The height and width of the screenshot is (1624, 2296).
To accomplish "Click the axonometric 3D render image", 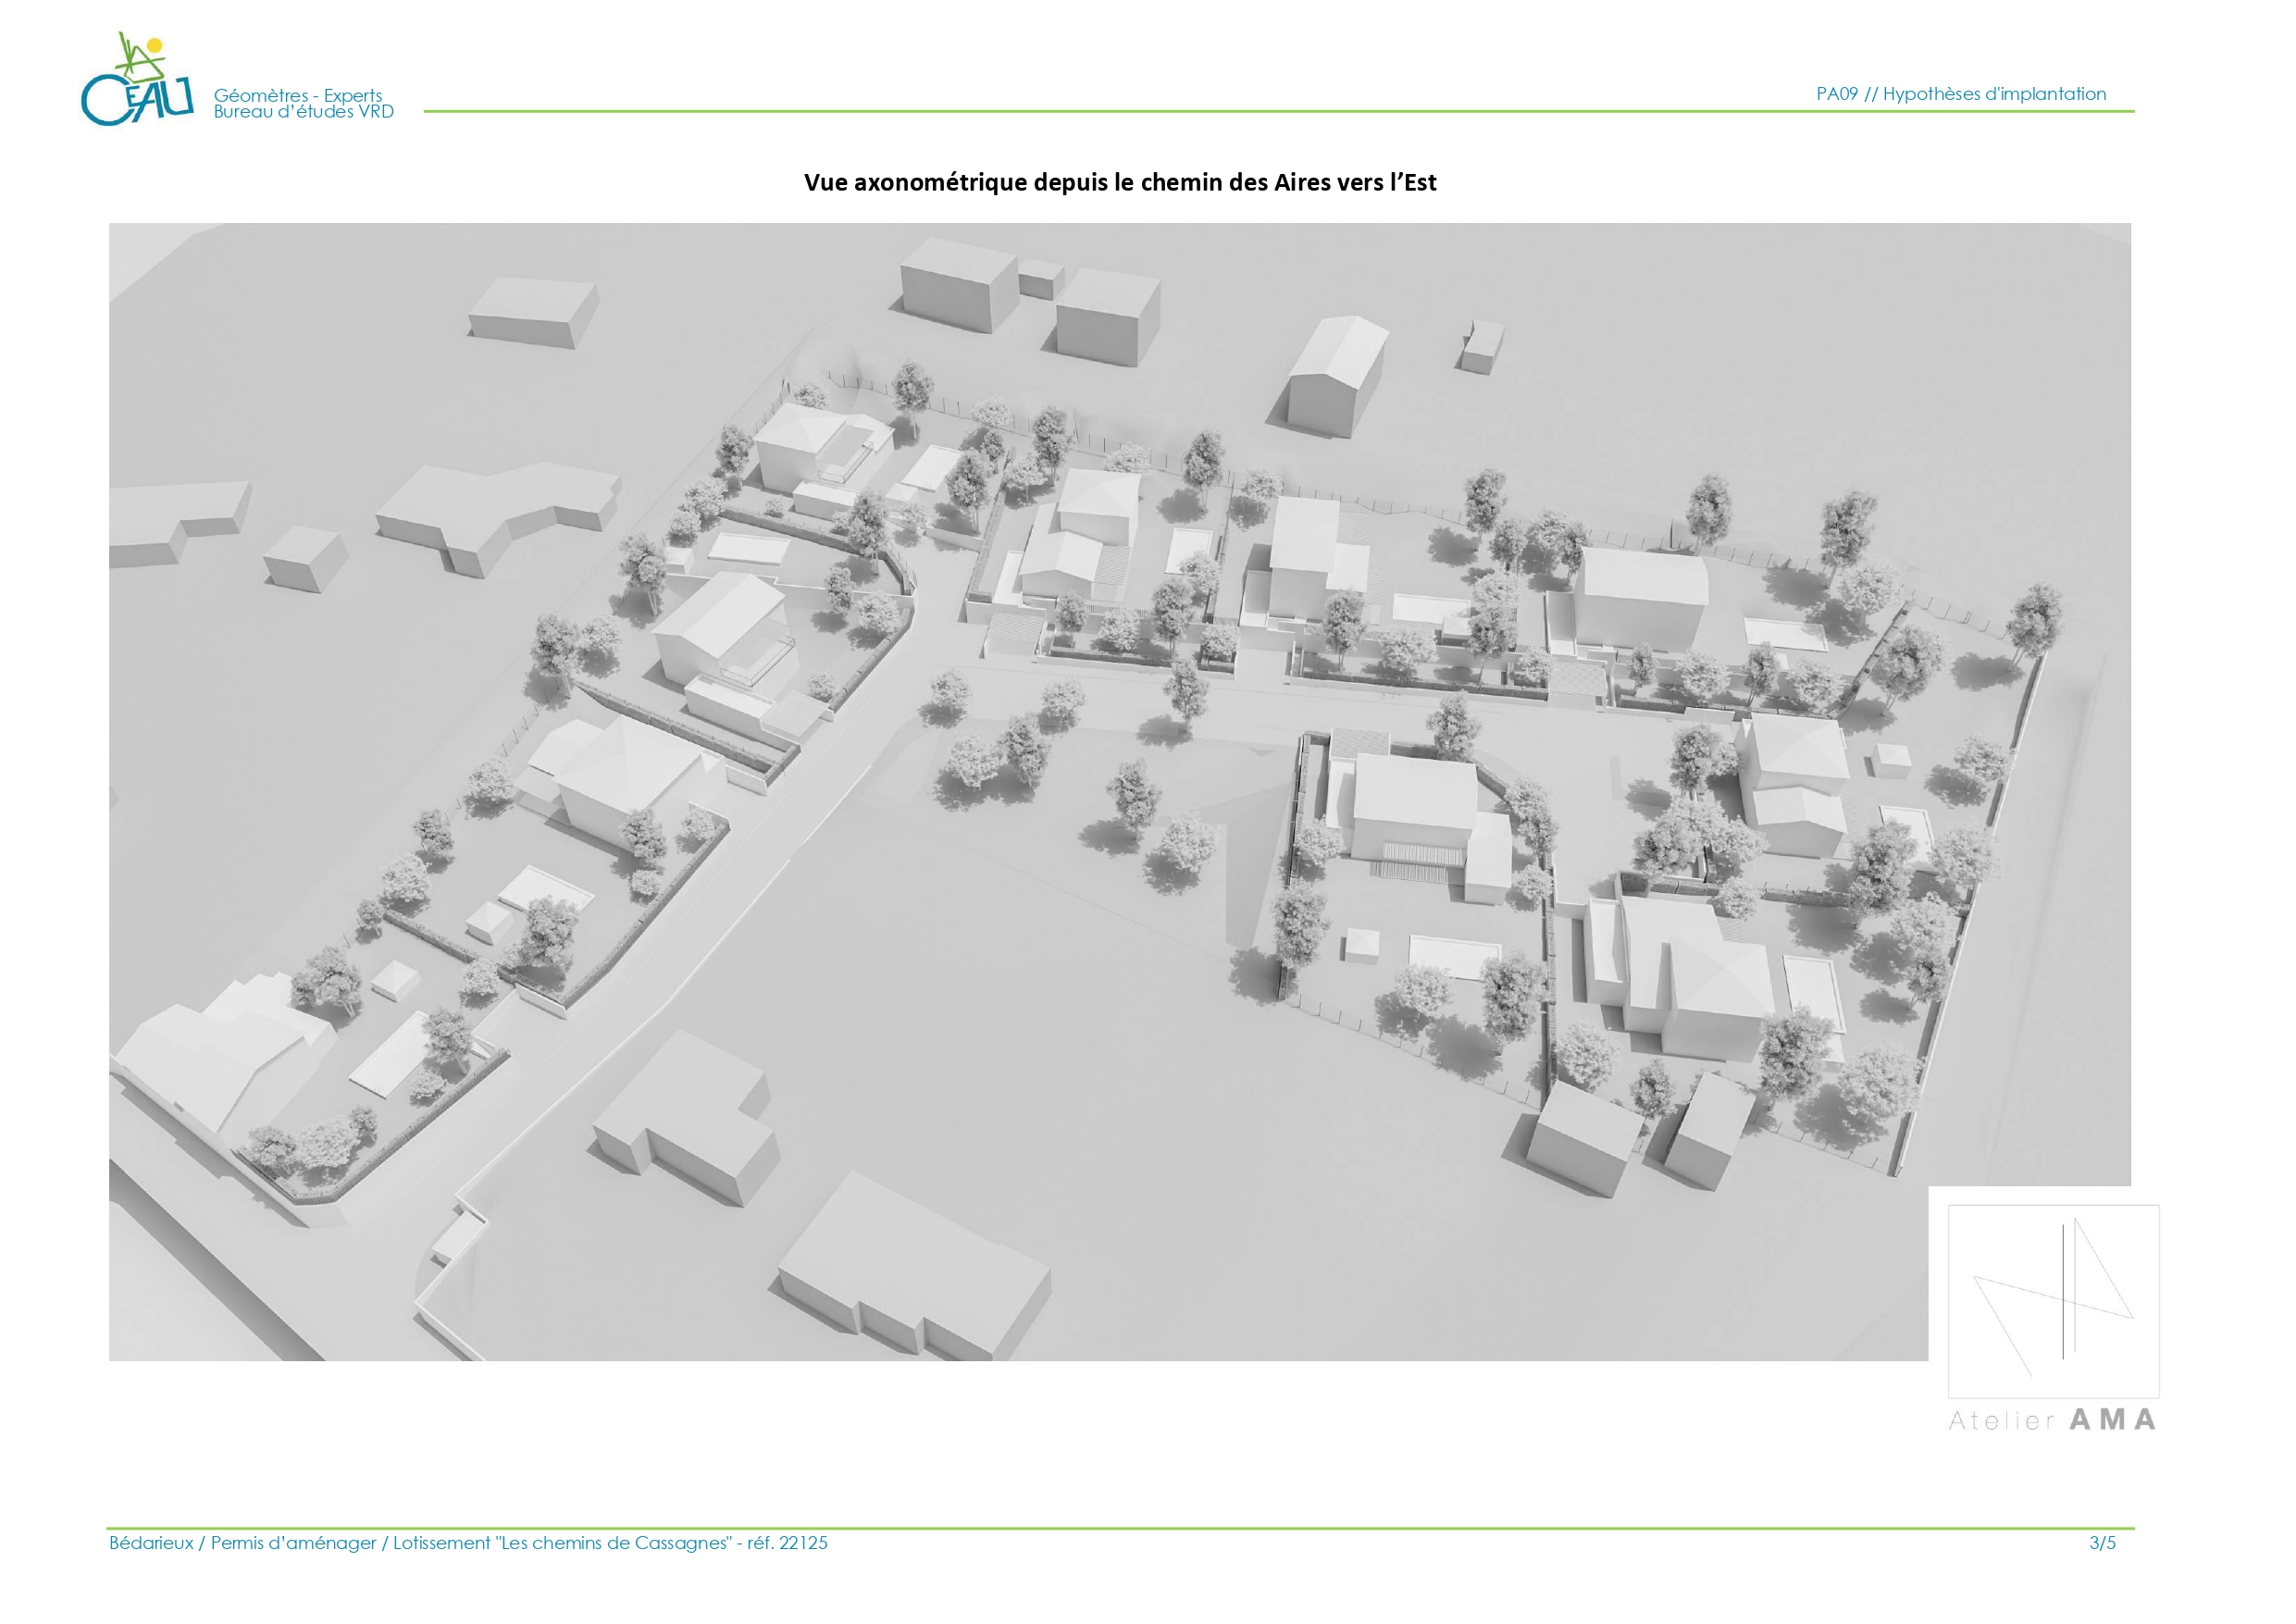I will click(x=1120, y=791).
